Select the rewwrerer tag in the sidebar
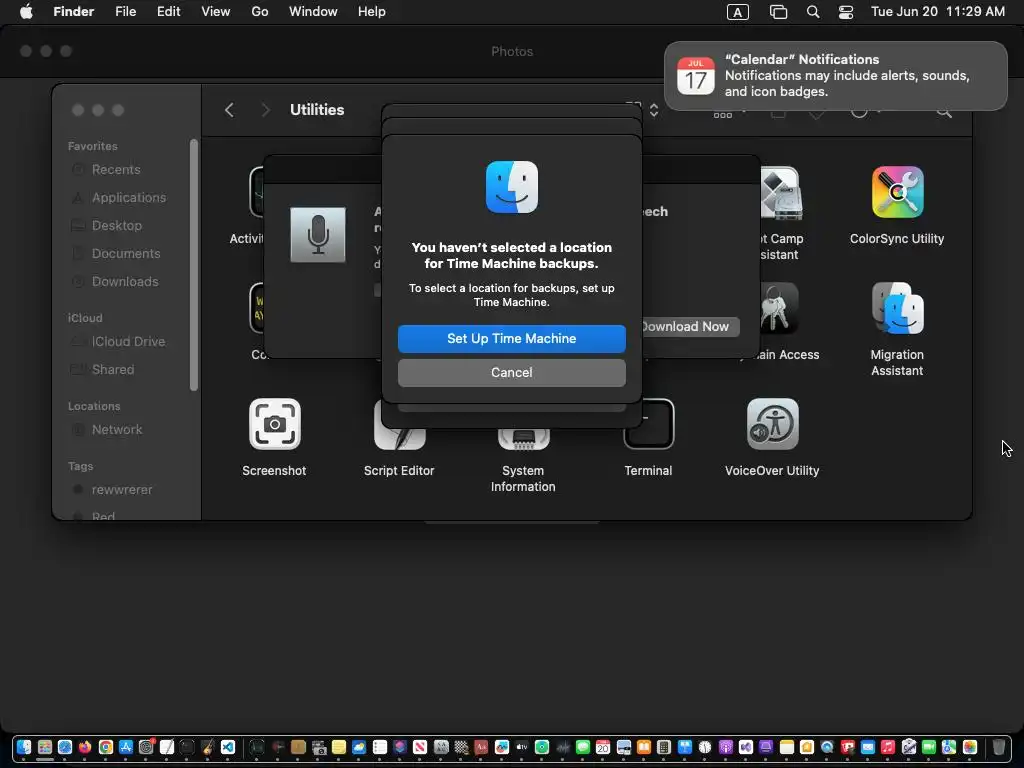 pyautogui.click(x=121, y=490)
